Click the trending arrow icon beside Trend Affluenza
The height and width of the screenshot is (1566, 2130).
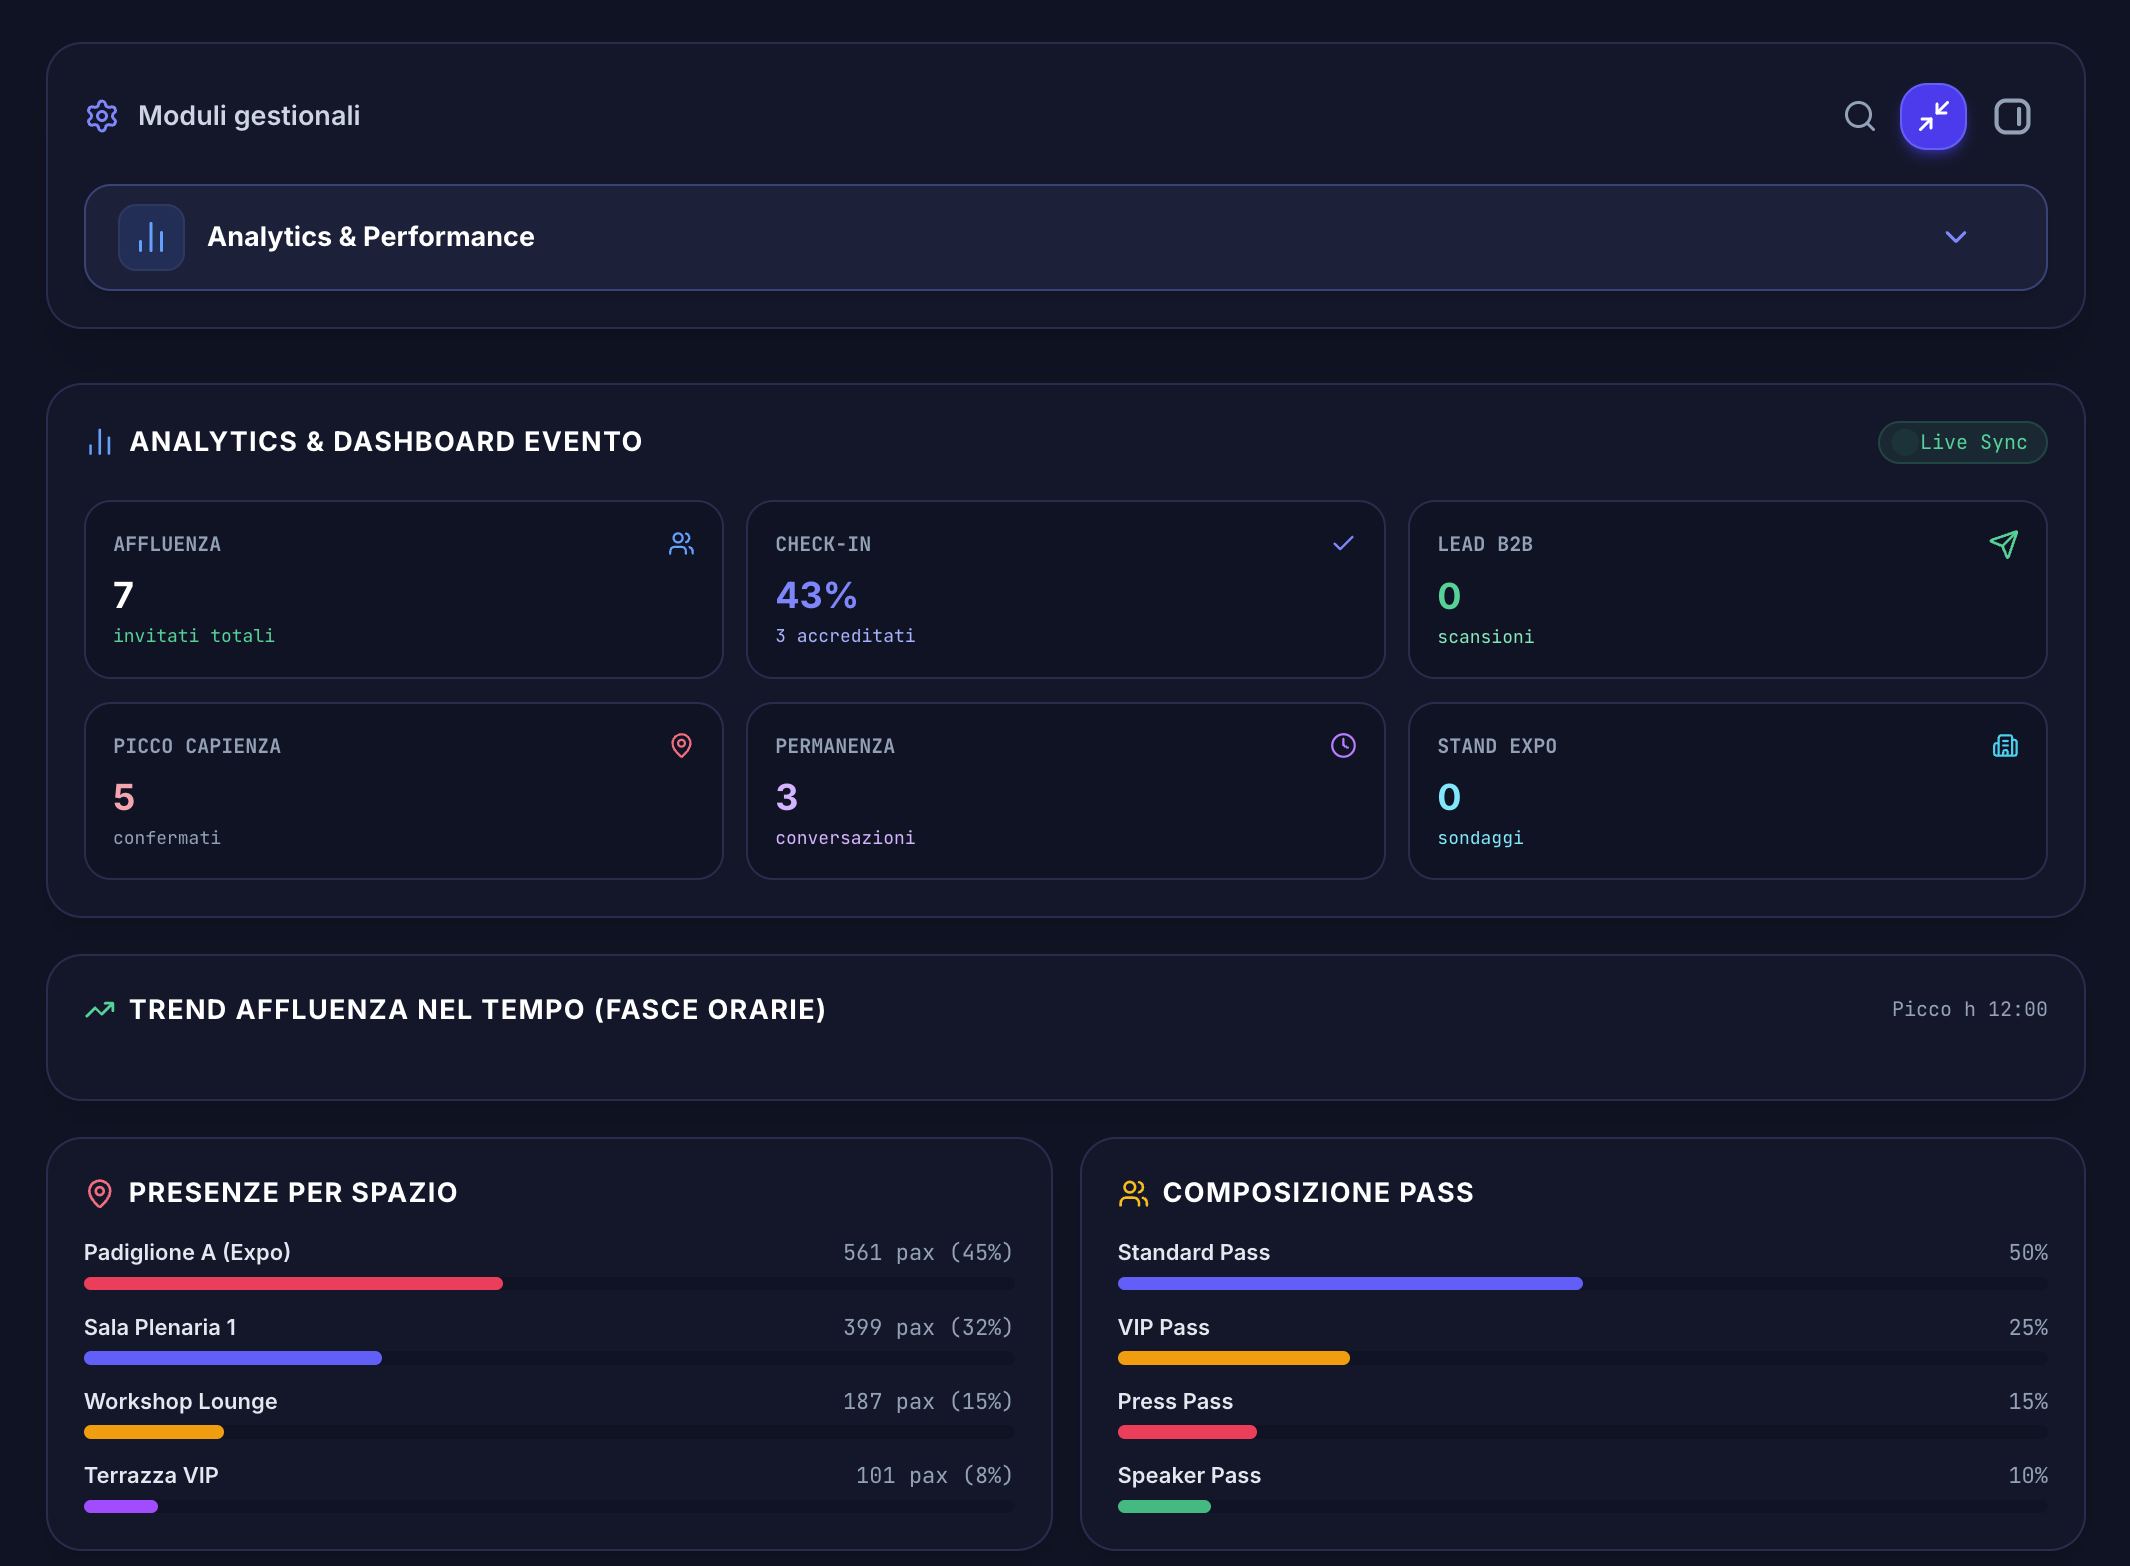(x=100, y=1010)
